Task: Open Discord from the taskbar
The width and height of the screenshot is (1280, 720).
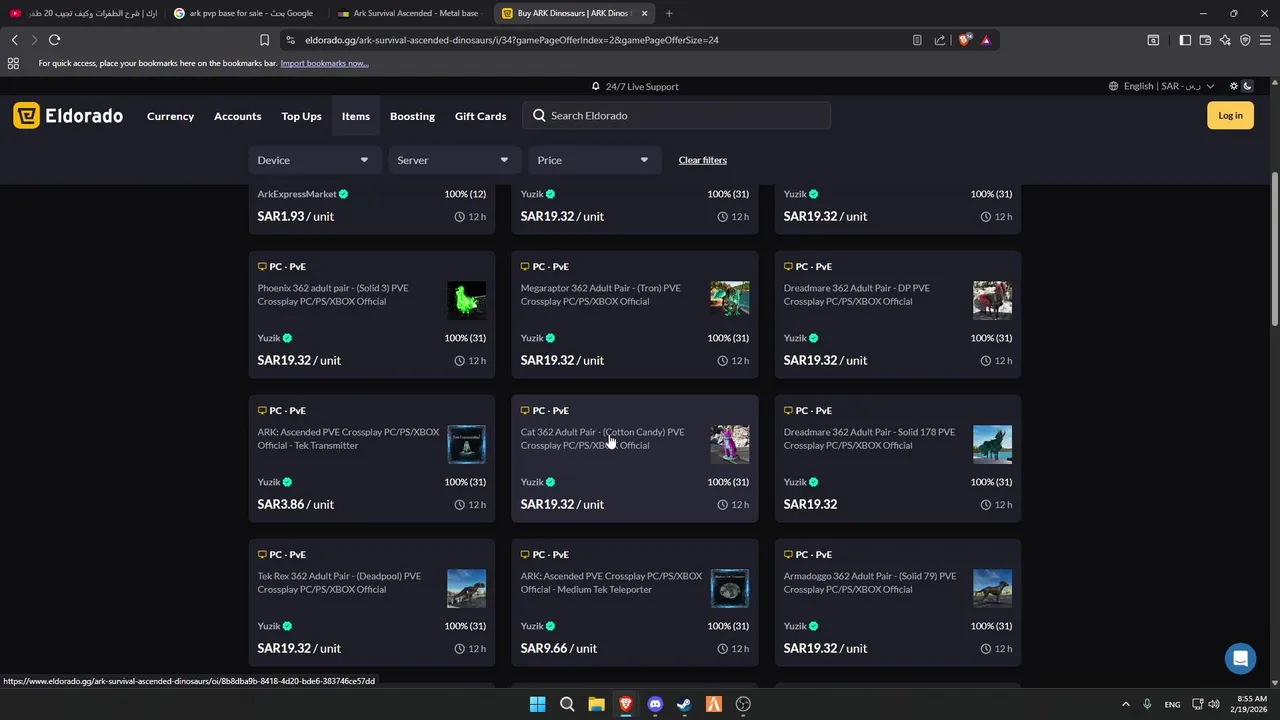Action: click(655, 704)
